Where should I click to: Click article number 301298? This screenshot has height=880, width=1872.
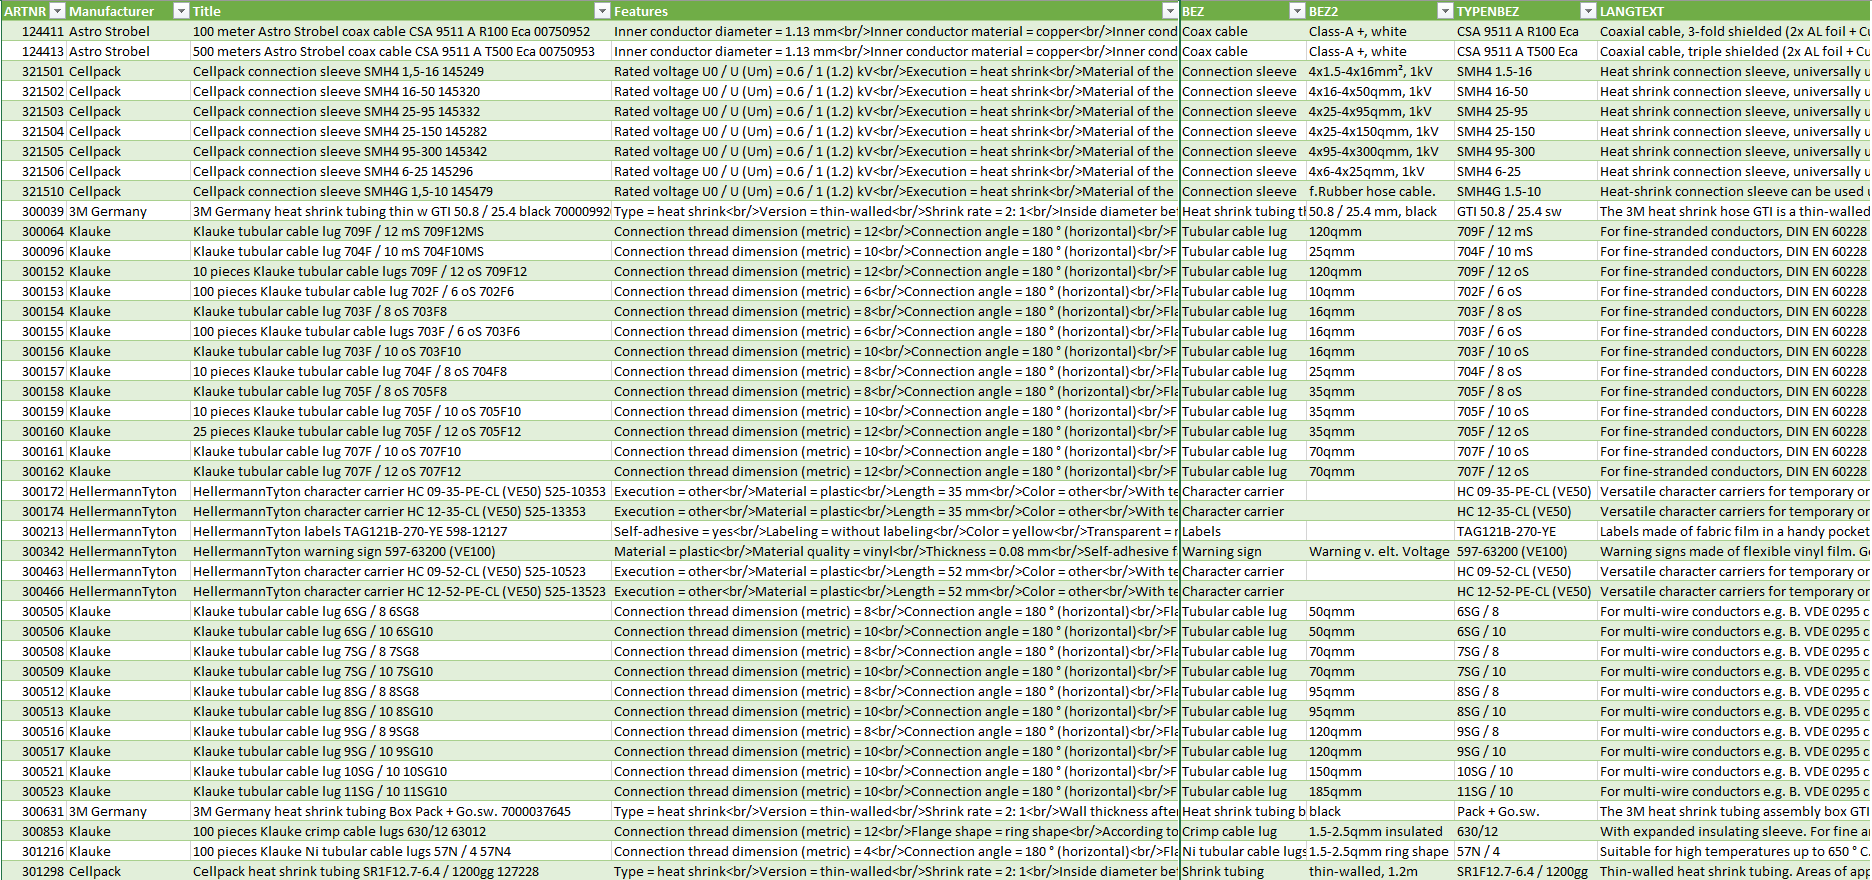coord(34,871)
